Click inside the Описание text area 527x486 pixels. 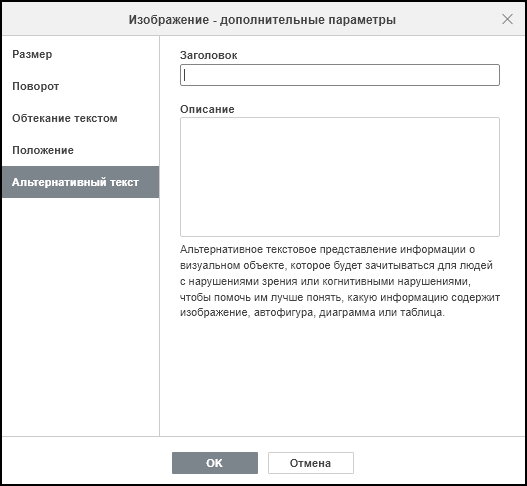[x=340, y=177]
